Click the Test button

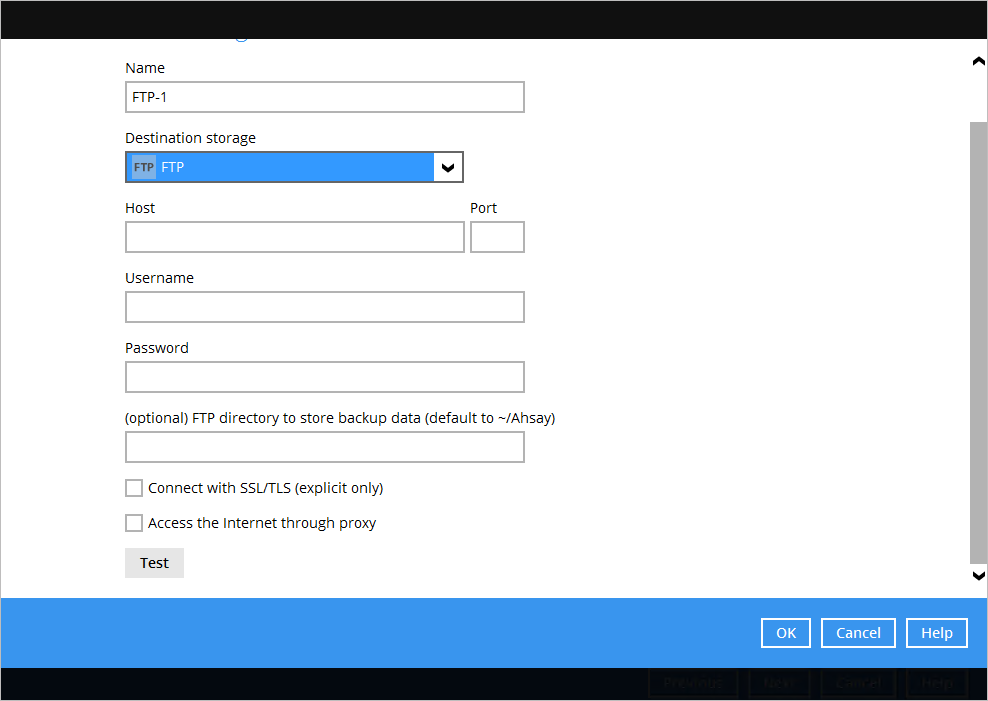click(154, 563)
